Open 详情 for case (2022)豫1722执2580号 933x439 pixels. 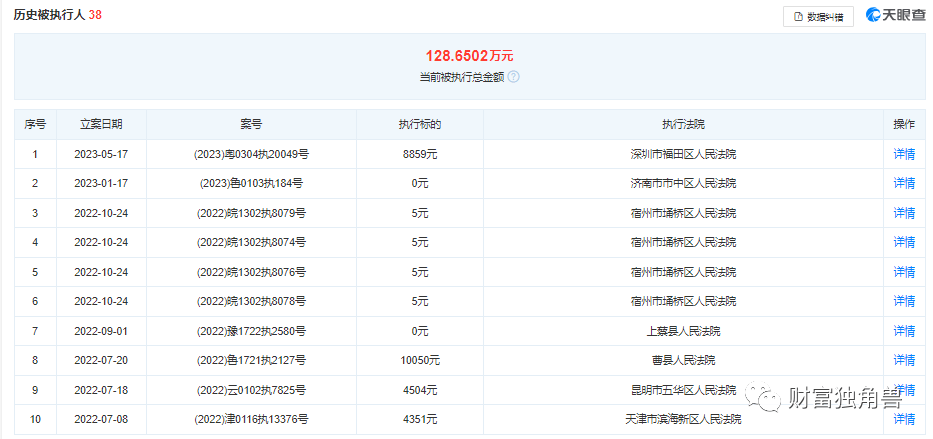904,331
